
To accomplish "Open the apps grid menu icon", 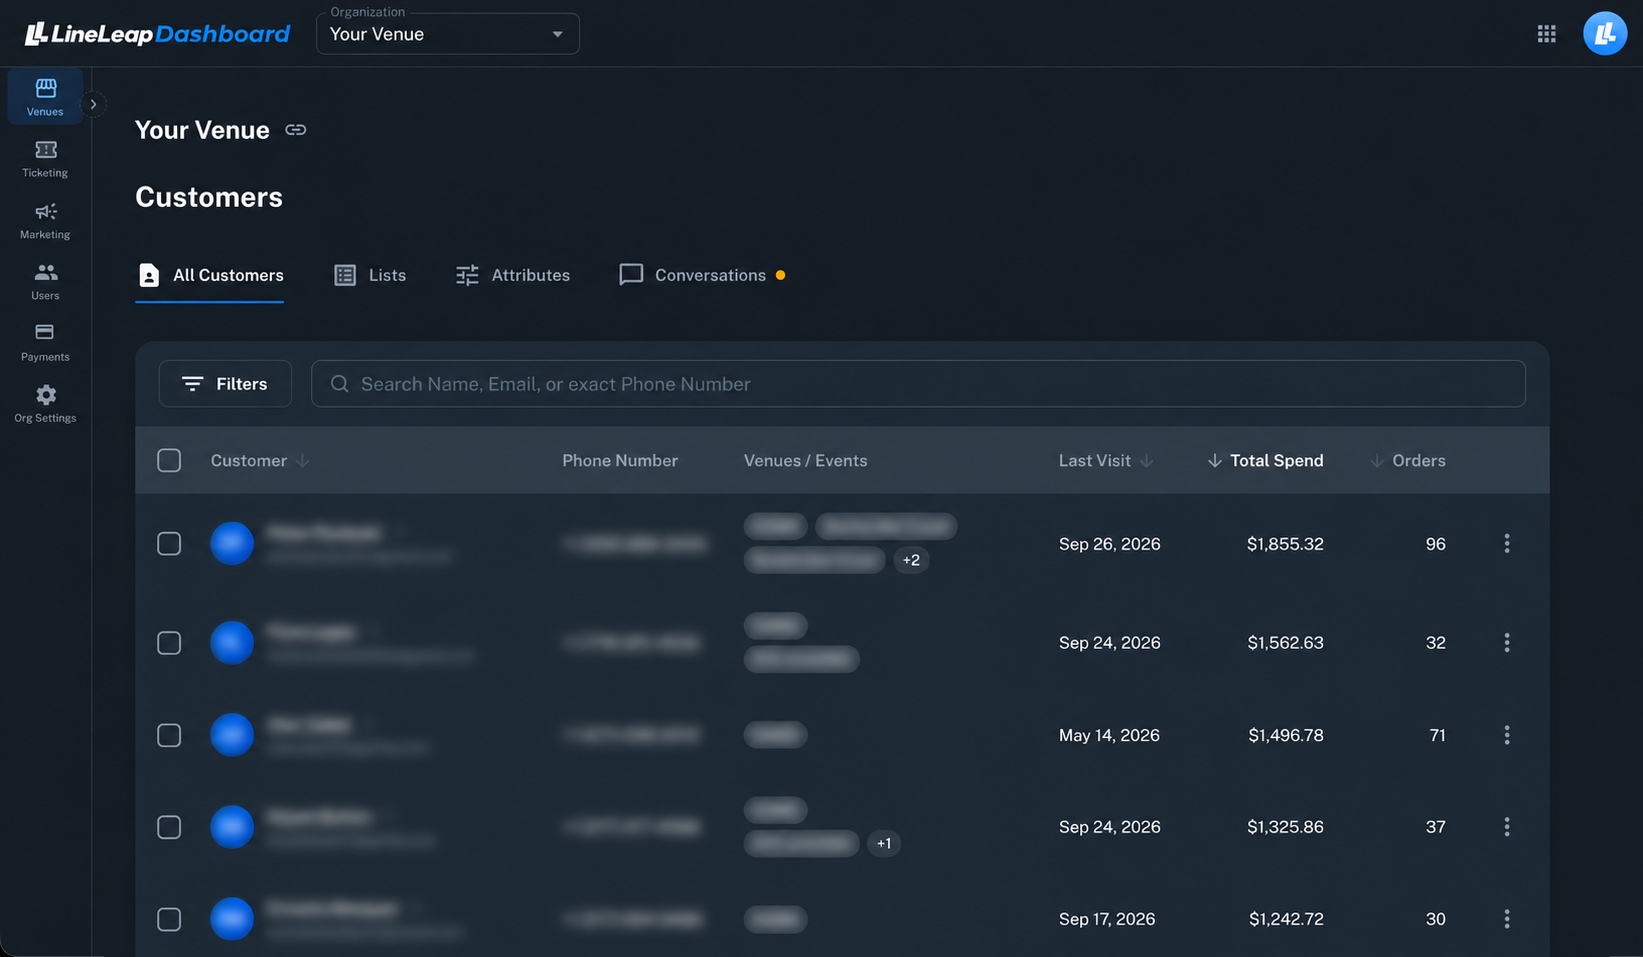I will click(1546, 34).
